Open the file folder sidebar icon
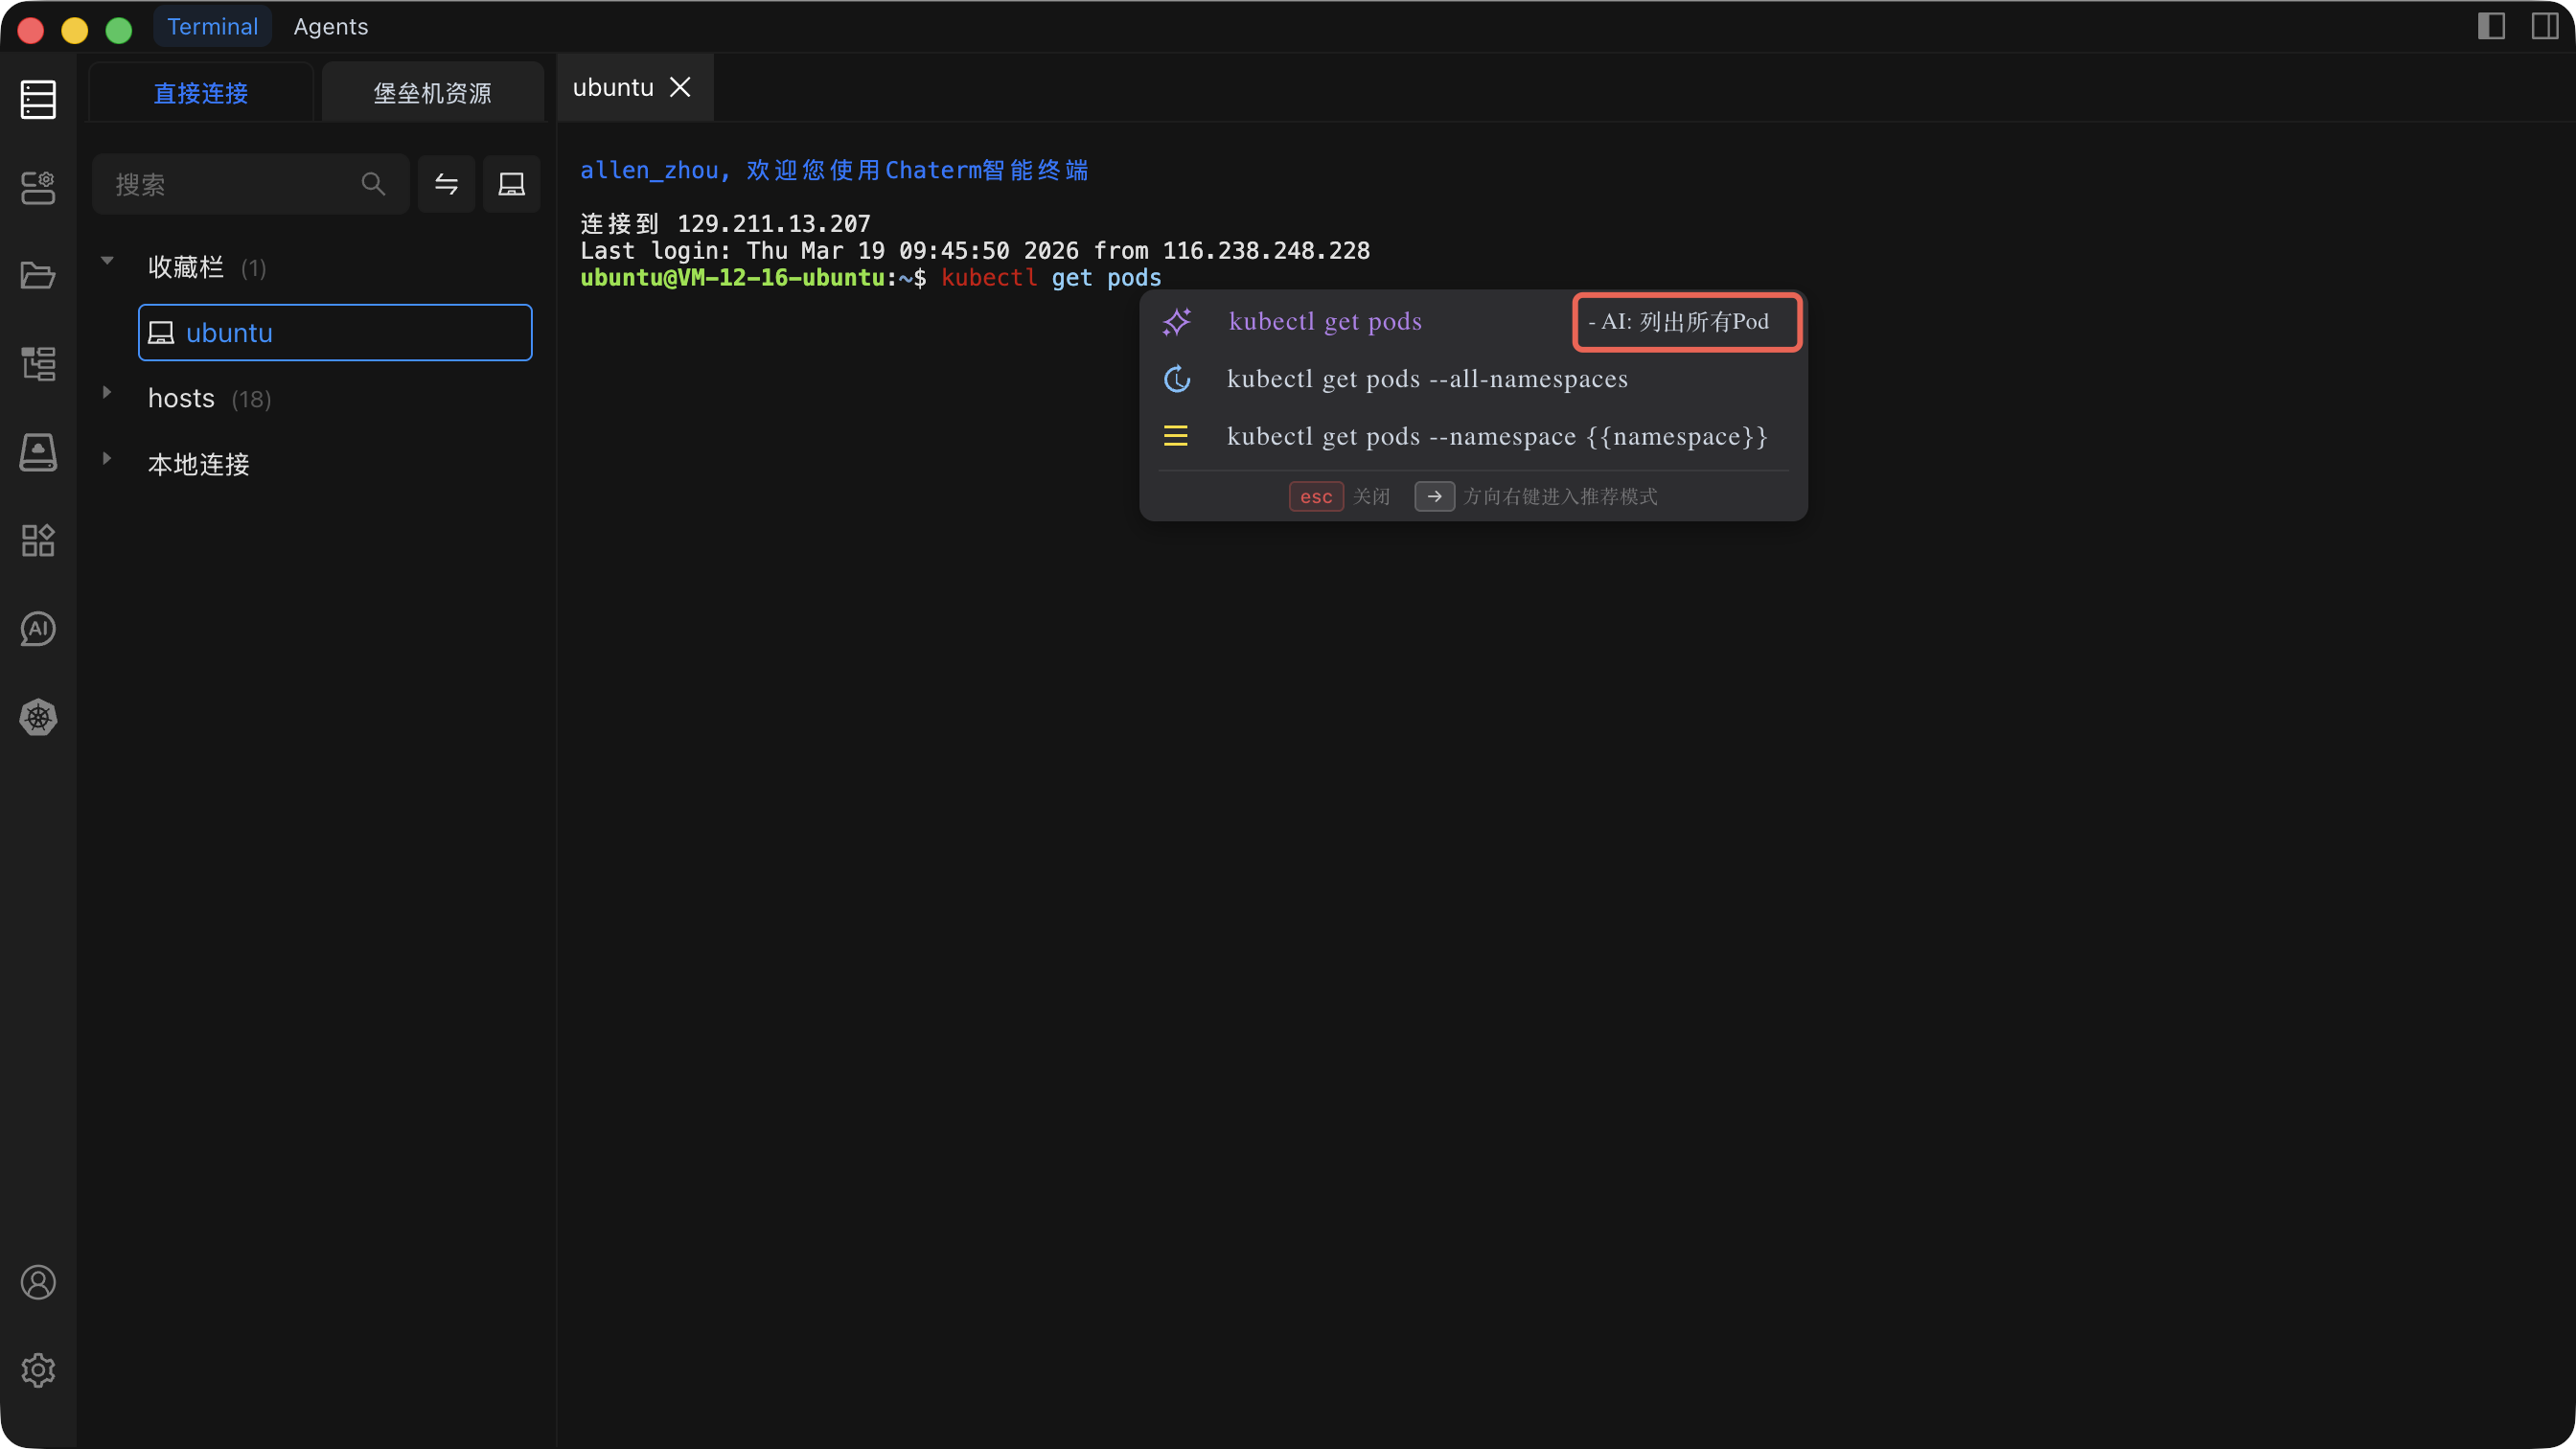 click(38, 275)
